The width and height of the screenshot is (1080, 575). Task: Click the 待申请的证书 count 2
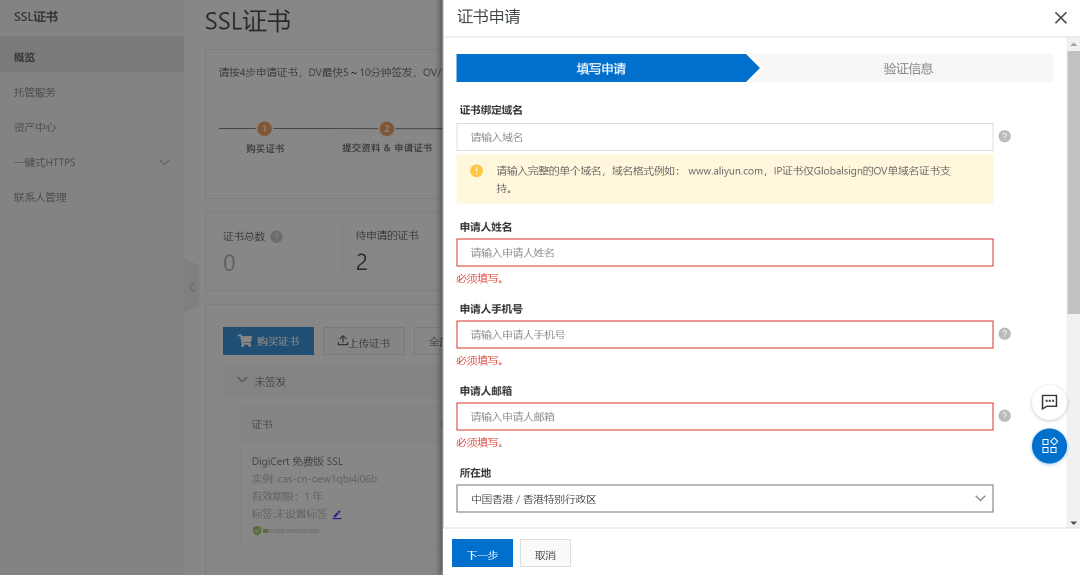point(362,262)
